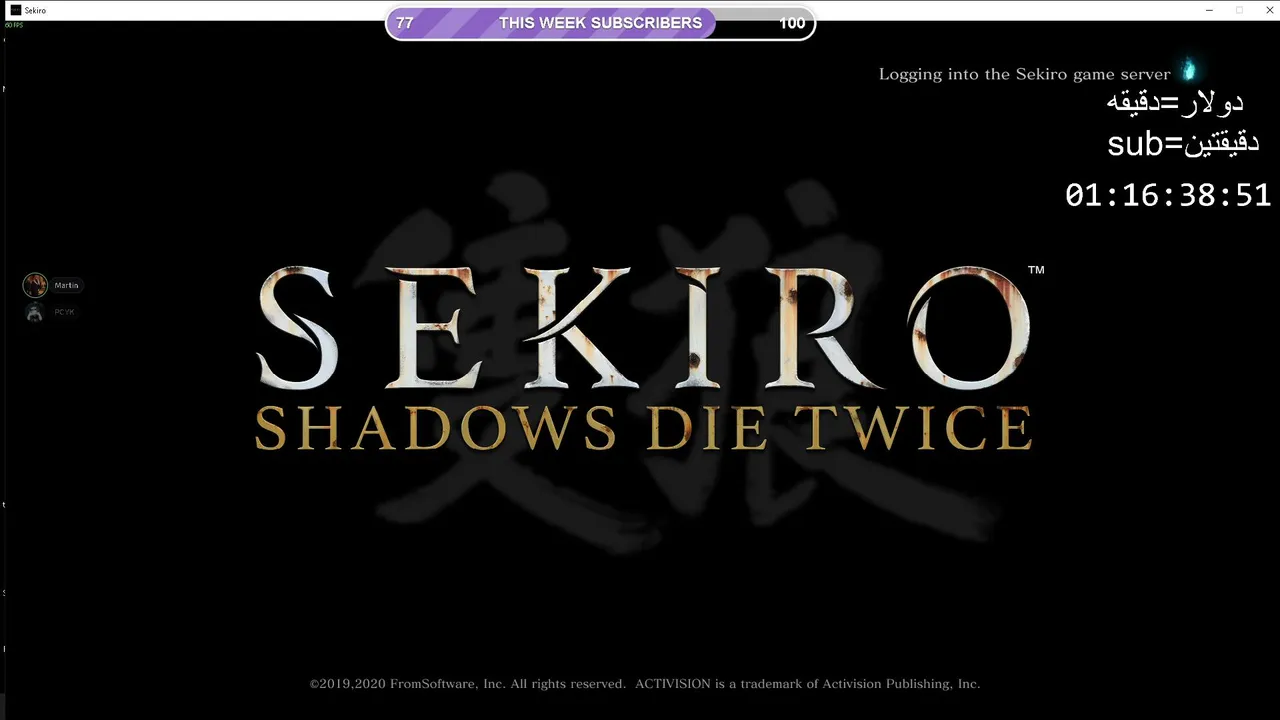
Task: Click the green "60 FPS" counter
Action: tap(14, 25)
